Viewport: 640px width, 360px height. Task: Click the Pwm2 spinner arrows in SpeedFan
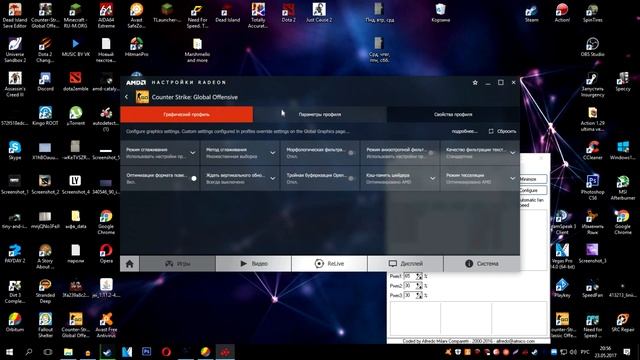[x=419, y=286]
